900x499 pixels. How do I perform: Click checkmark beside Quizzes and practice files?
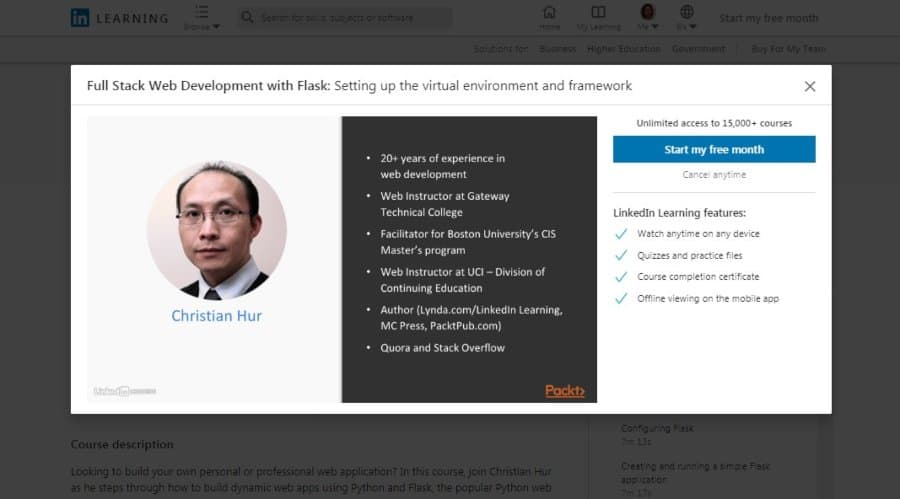pos(621,256)
